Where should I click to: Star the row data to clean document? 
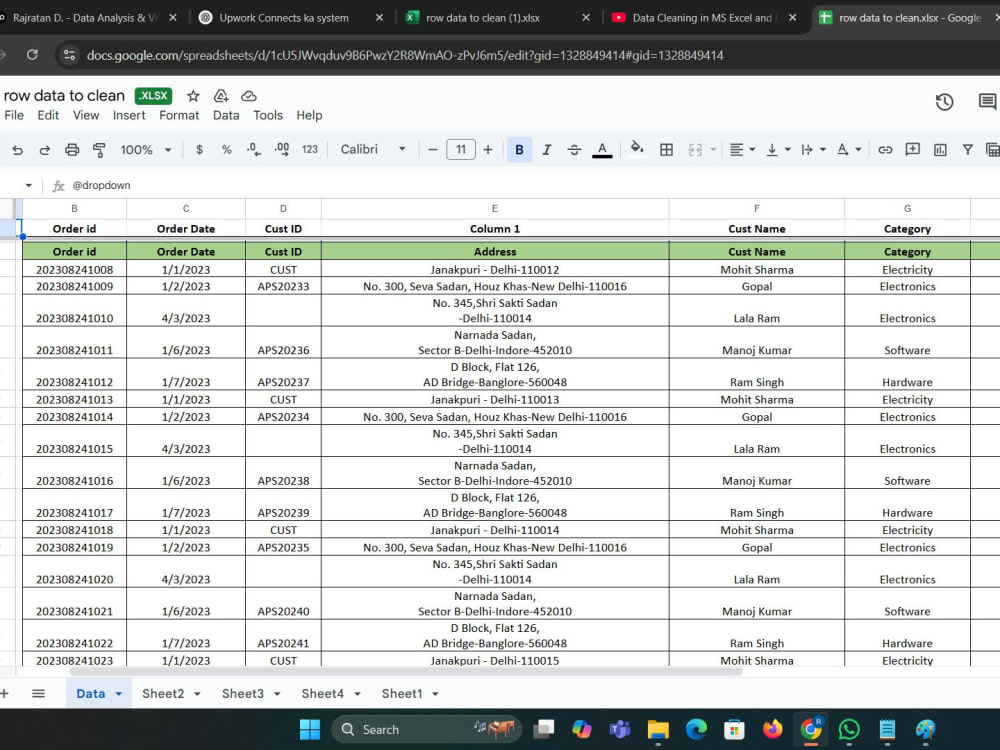193,96
